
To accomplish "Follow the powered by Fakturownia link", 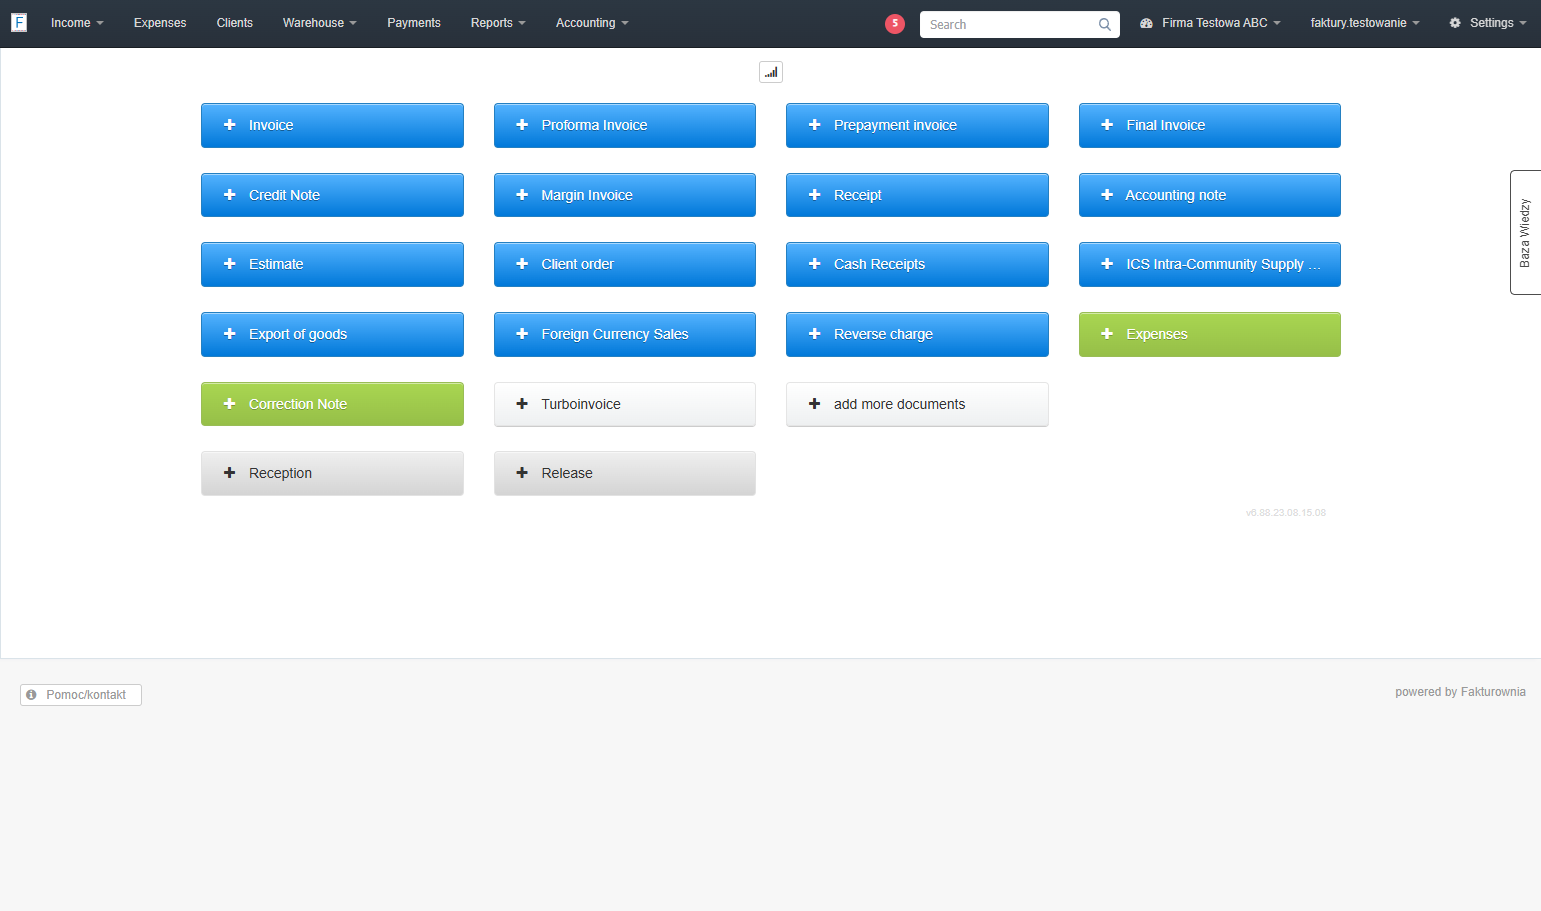I will pos(1460,692).
